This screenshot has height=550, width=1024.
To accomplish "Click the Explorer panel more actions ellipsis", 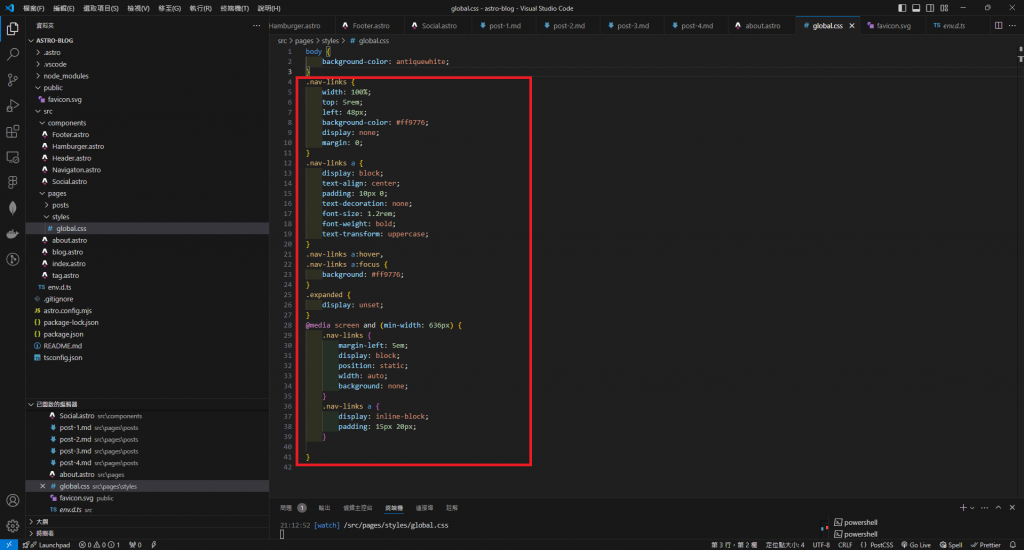I will 257,25.
